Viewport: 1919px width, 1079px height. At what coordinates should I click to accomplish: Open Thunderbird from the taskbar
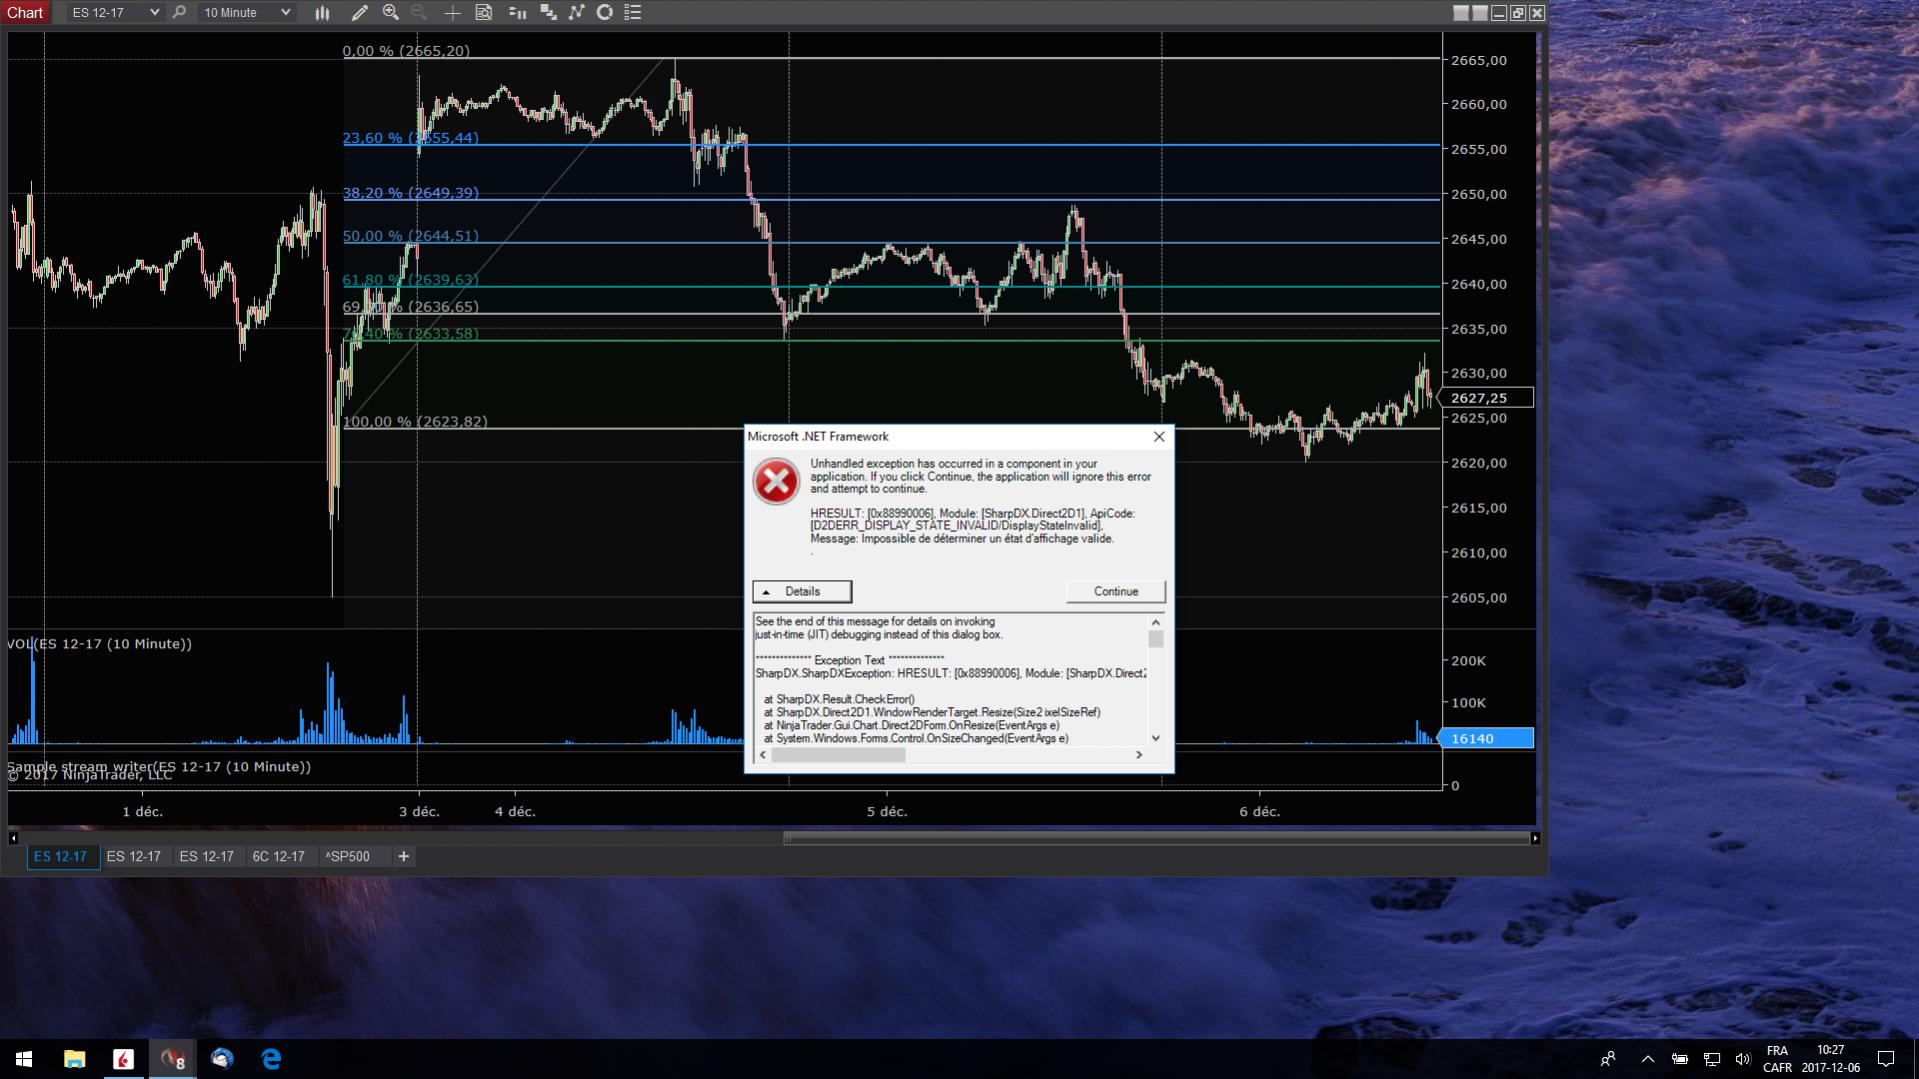coord(222,1059)
